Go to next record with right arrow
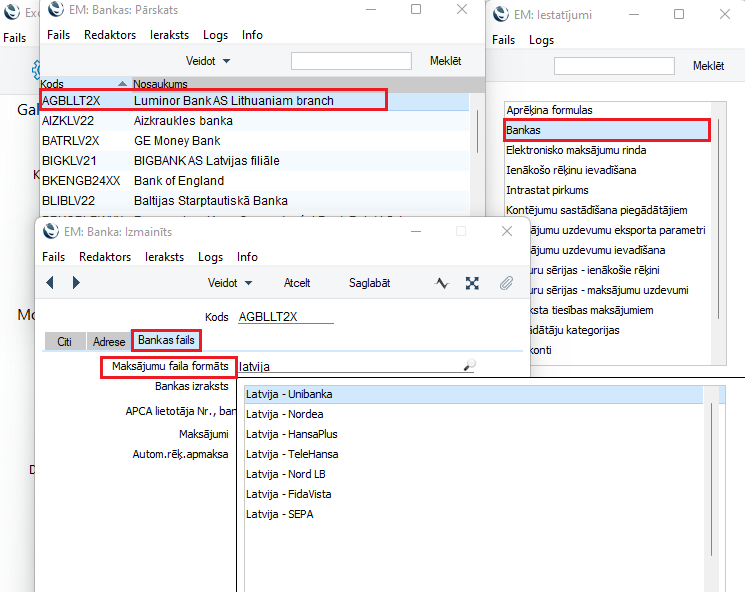Image resolution: width=745 pixels, height=592 pixels. [76, 283]
